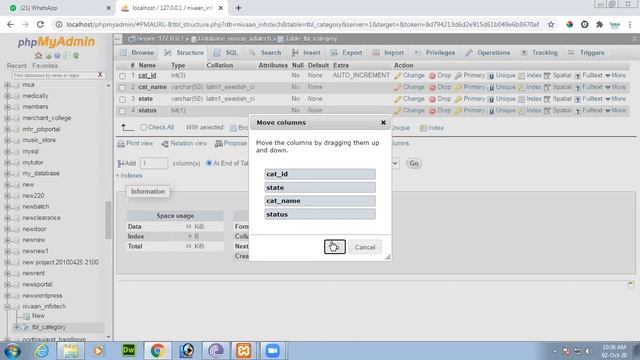This screenshot has height=360, width=640.
Task: Click the Chrome extensions puzzle icon
Action: pyautogui.click(x=599, y=24)
